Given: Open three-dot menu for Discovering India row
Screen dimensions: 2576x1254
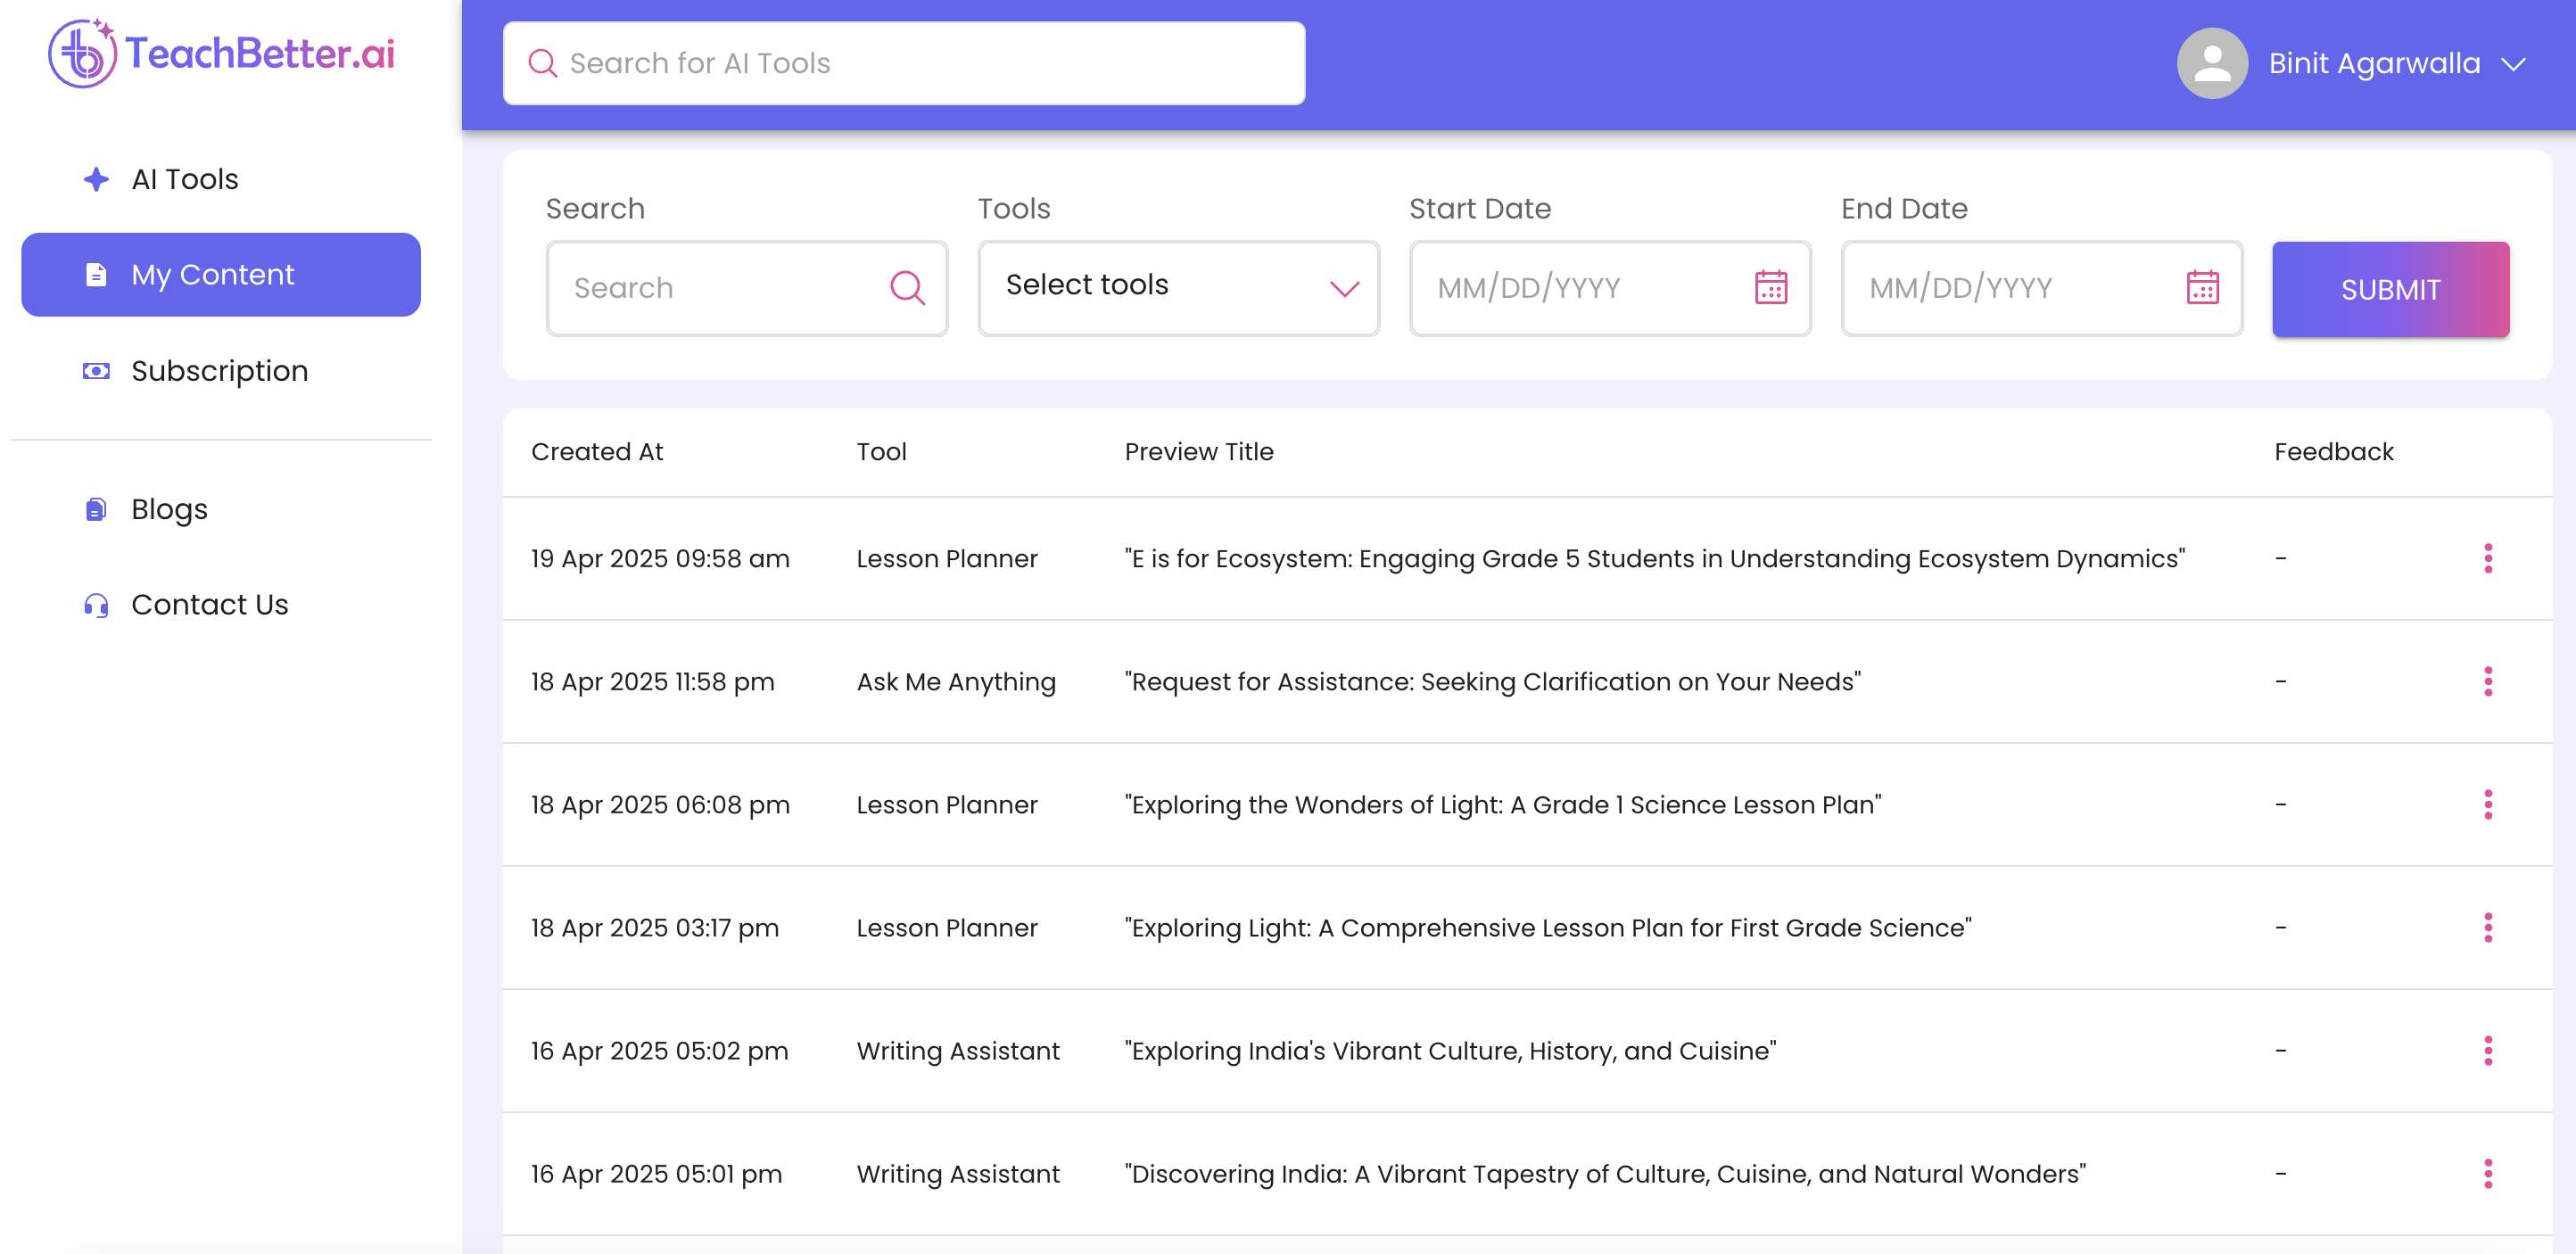Looking at the screenshot, I should 2487,1173.
